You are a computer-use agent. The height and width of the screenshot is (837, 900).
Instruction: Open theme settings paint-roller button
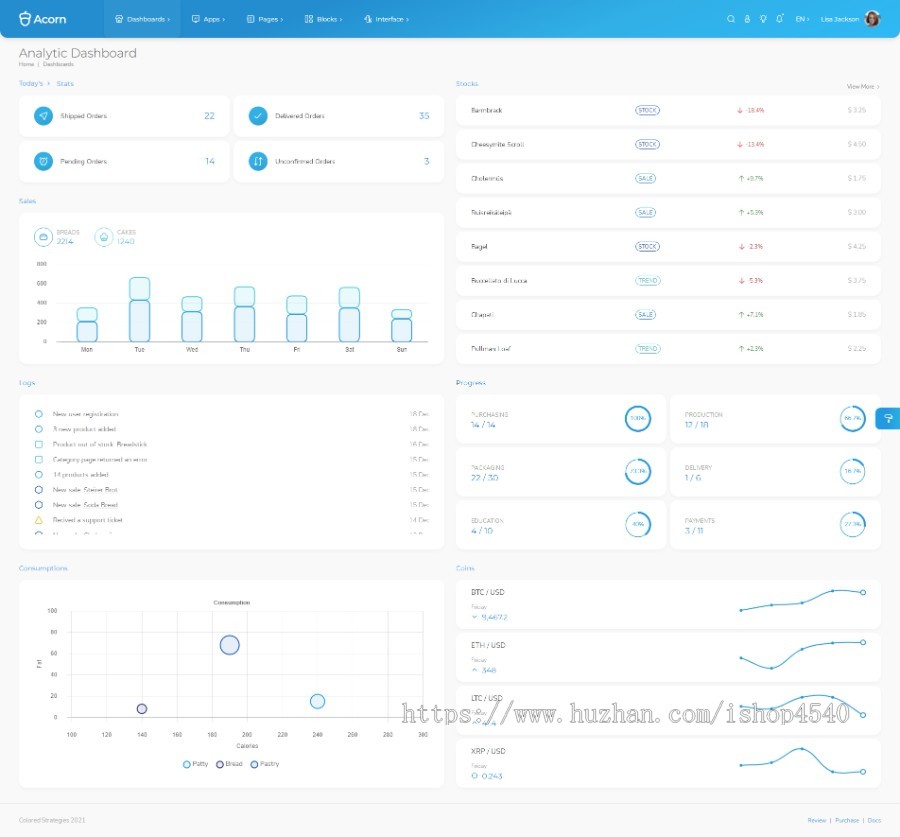[x=888, y=418]
